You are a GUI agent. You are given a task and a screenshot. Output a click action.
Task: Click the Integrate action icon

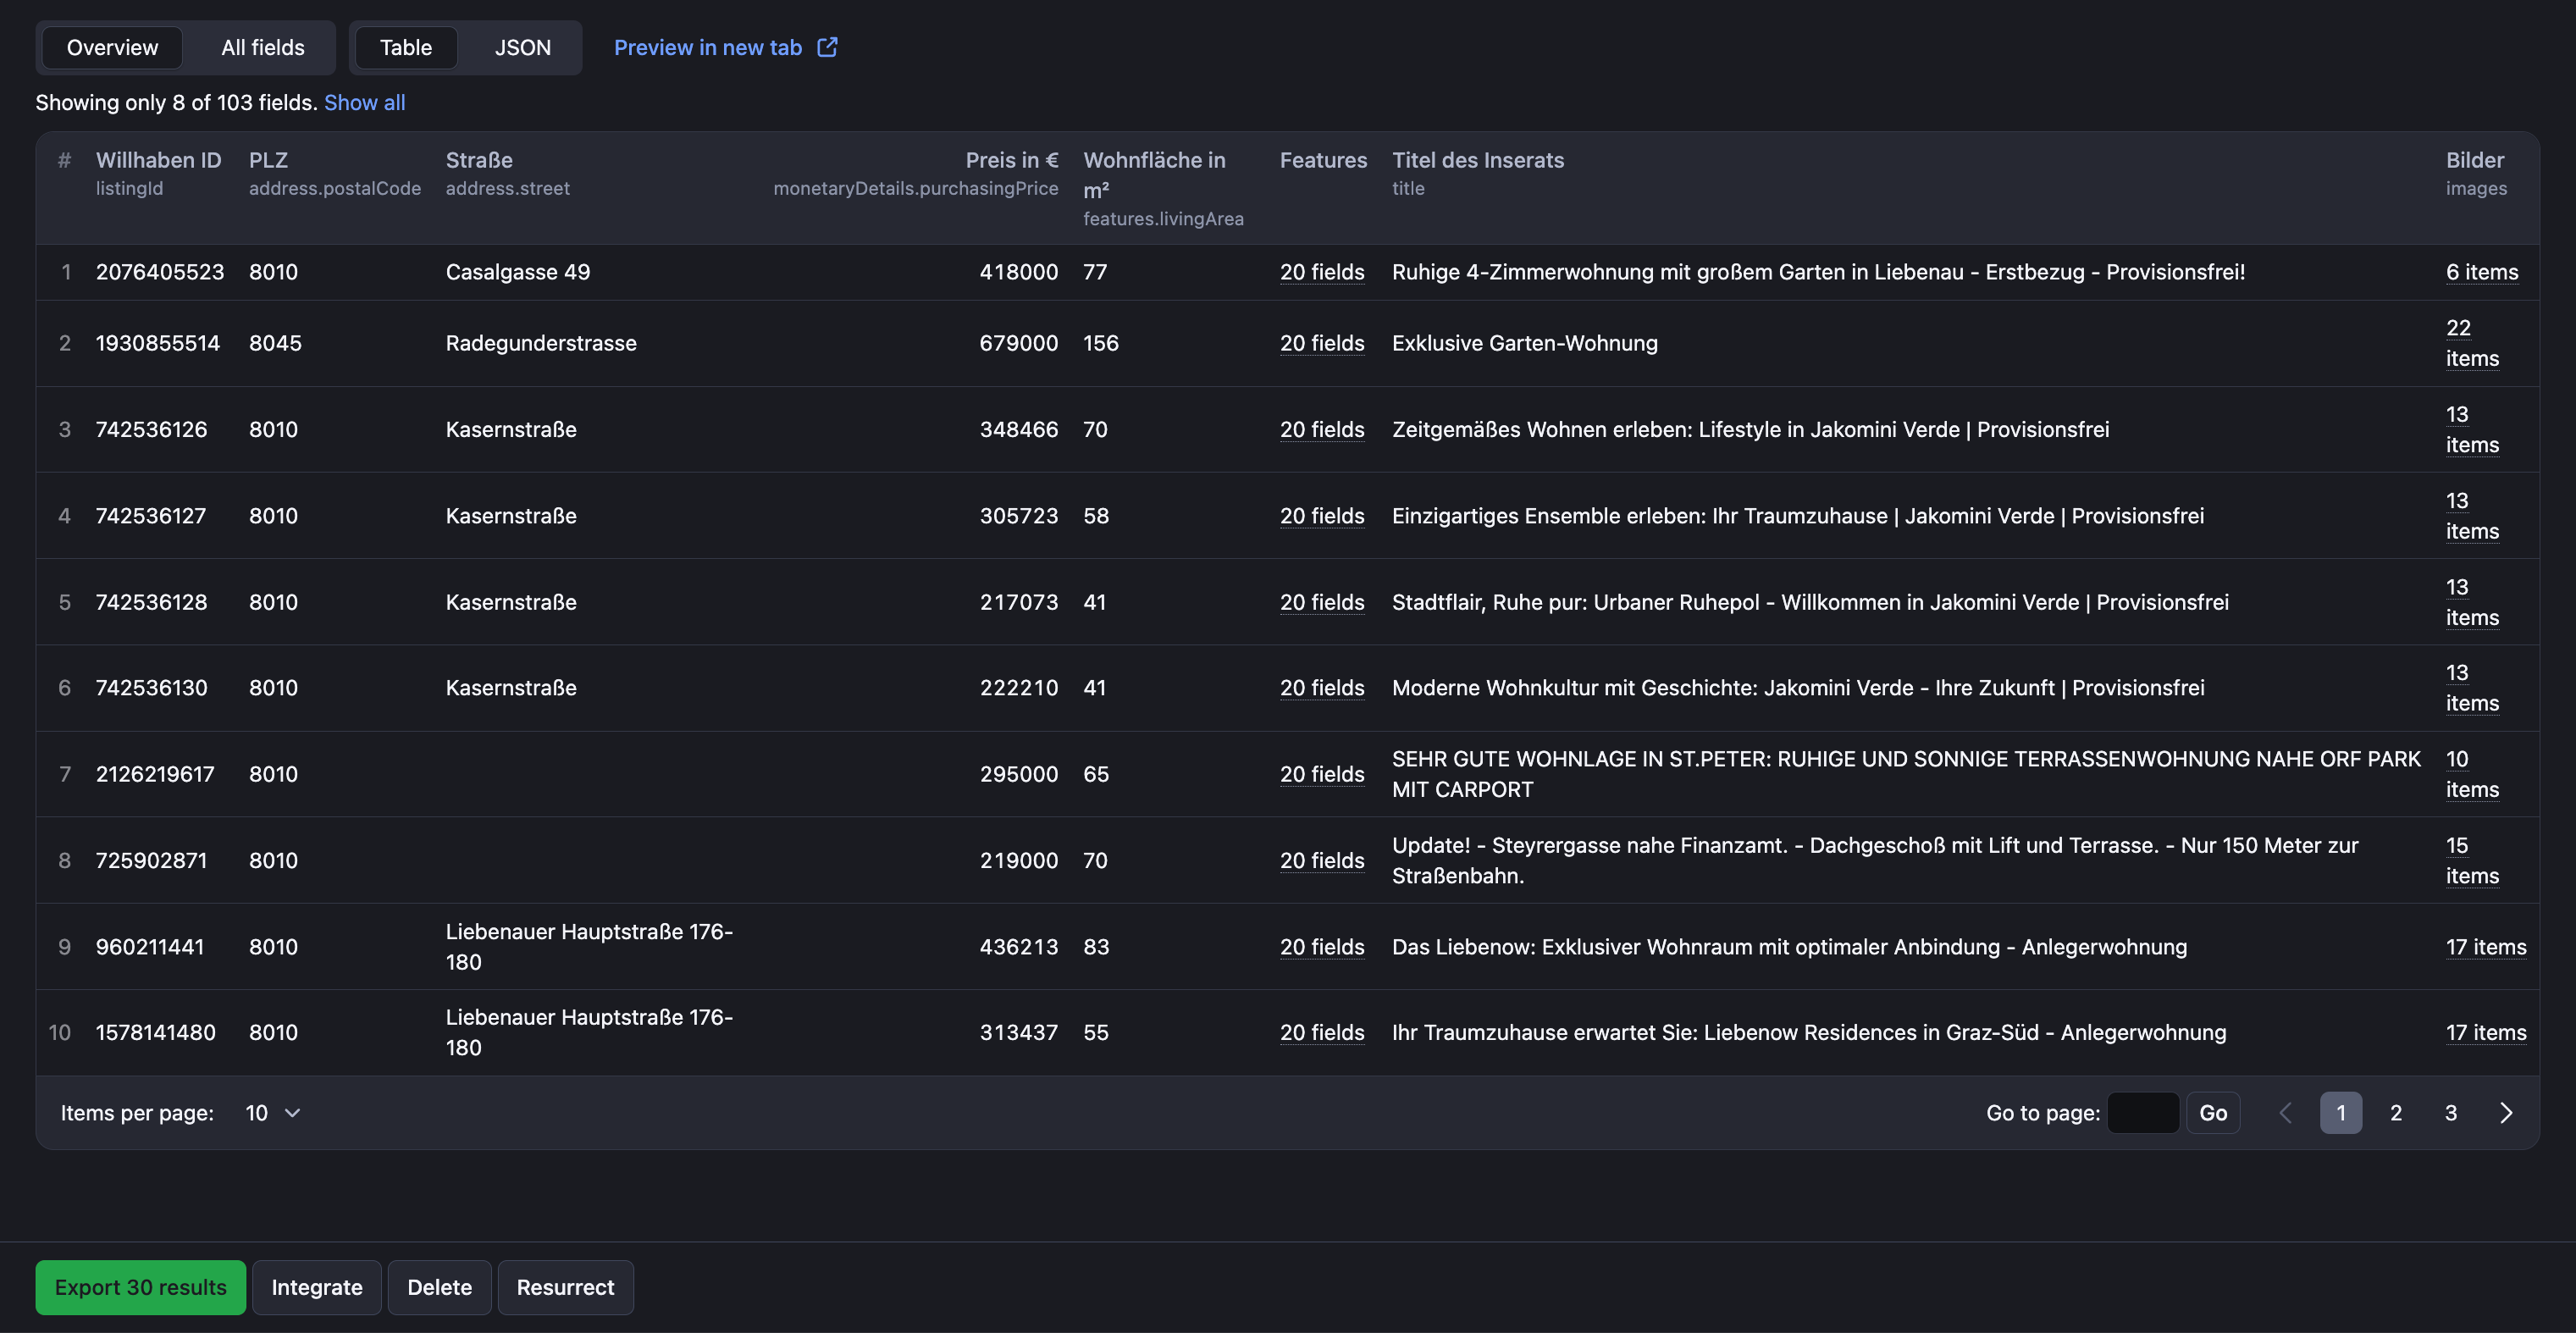click(316, 1287)
